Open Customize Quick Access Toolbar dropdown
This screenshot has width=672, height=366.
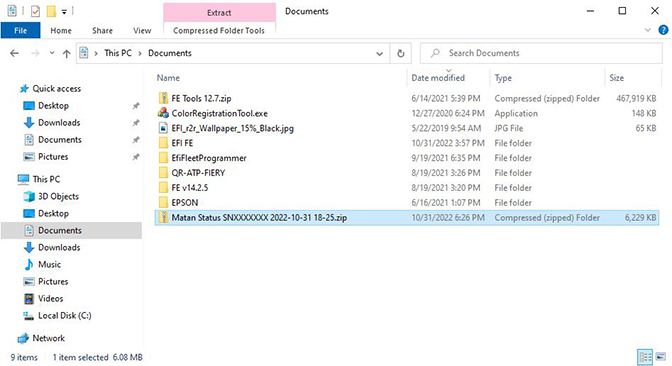click(x=64, y=12)
